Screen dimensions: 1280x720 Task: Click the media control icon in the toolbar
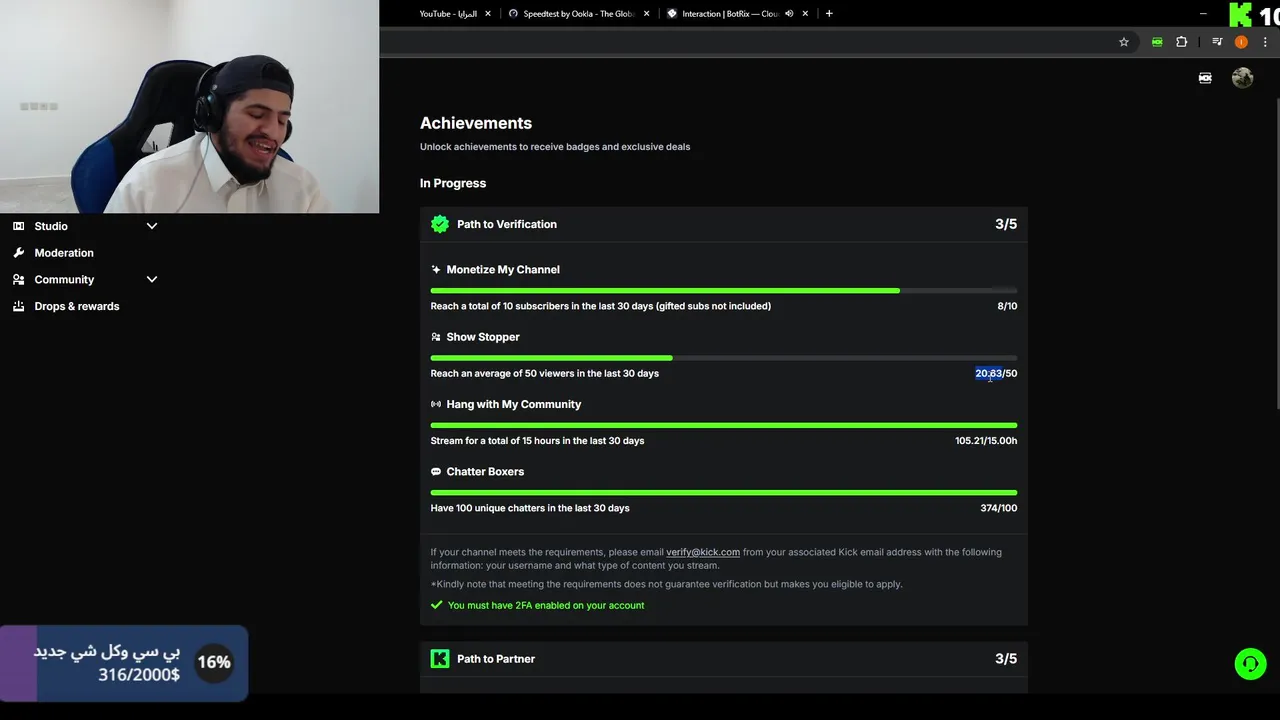pos(1217,42)
